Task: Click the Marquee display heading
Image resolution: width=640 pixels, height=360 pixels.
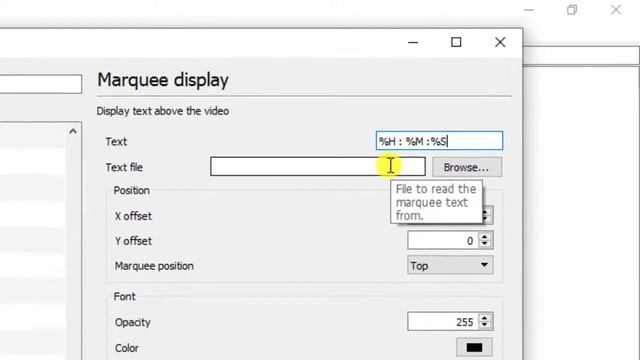Action: point(163,80)
